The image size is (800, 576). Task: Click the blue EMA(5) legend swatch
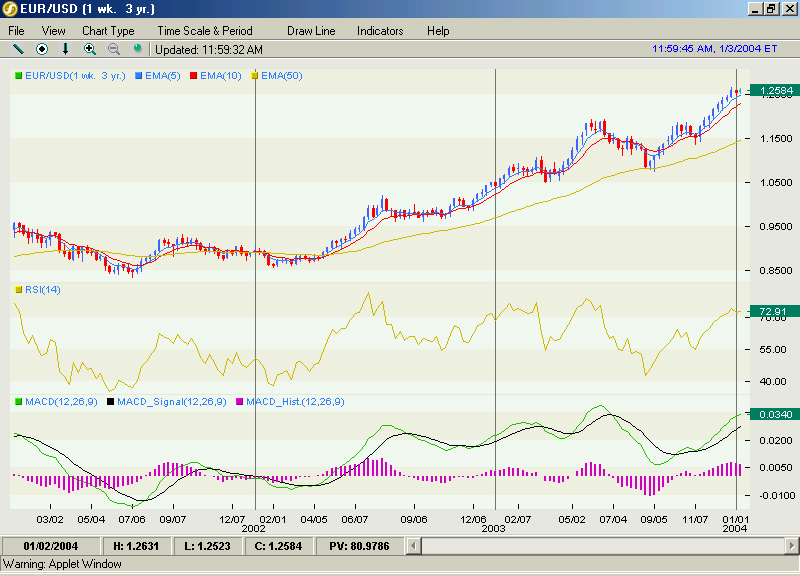(x=139, y=76)
